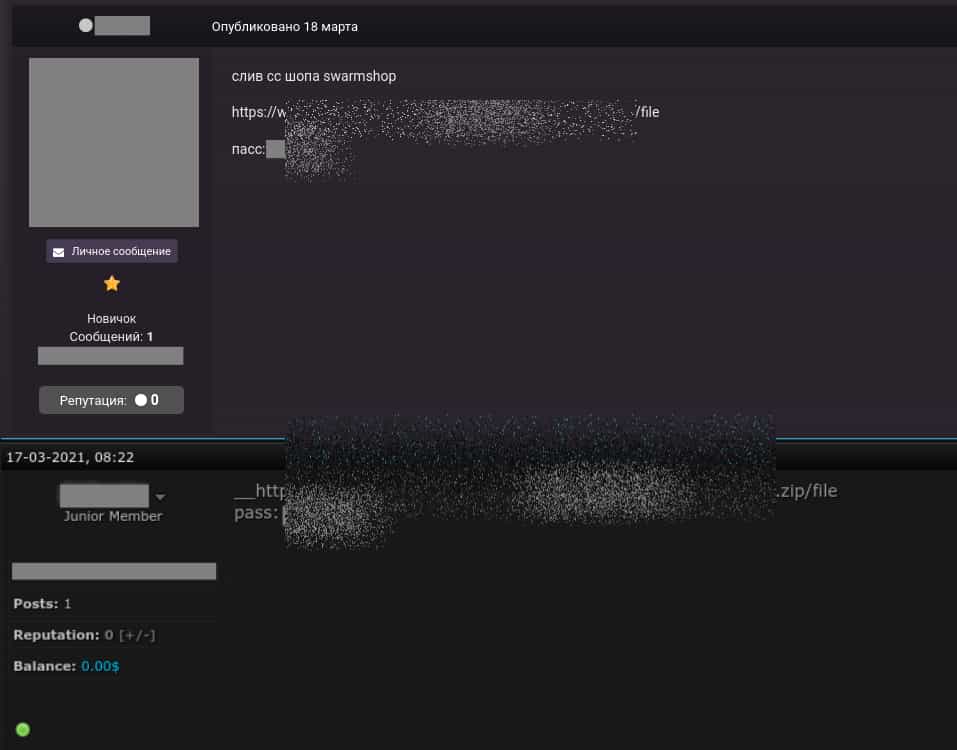Viewport: 957px width, 750px height.
Task: Open the https link ending in /file
Action: [445, 112]
